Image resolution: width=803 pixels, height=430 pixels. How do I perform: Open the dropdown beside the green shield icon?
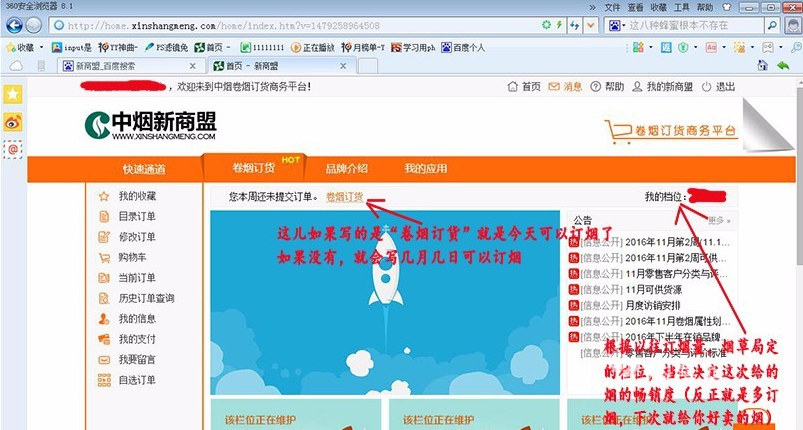(x=695, y=48)
